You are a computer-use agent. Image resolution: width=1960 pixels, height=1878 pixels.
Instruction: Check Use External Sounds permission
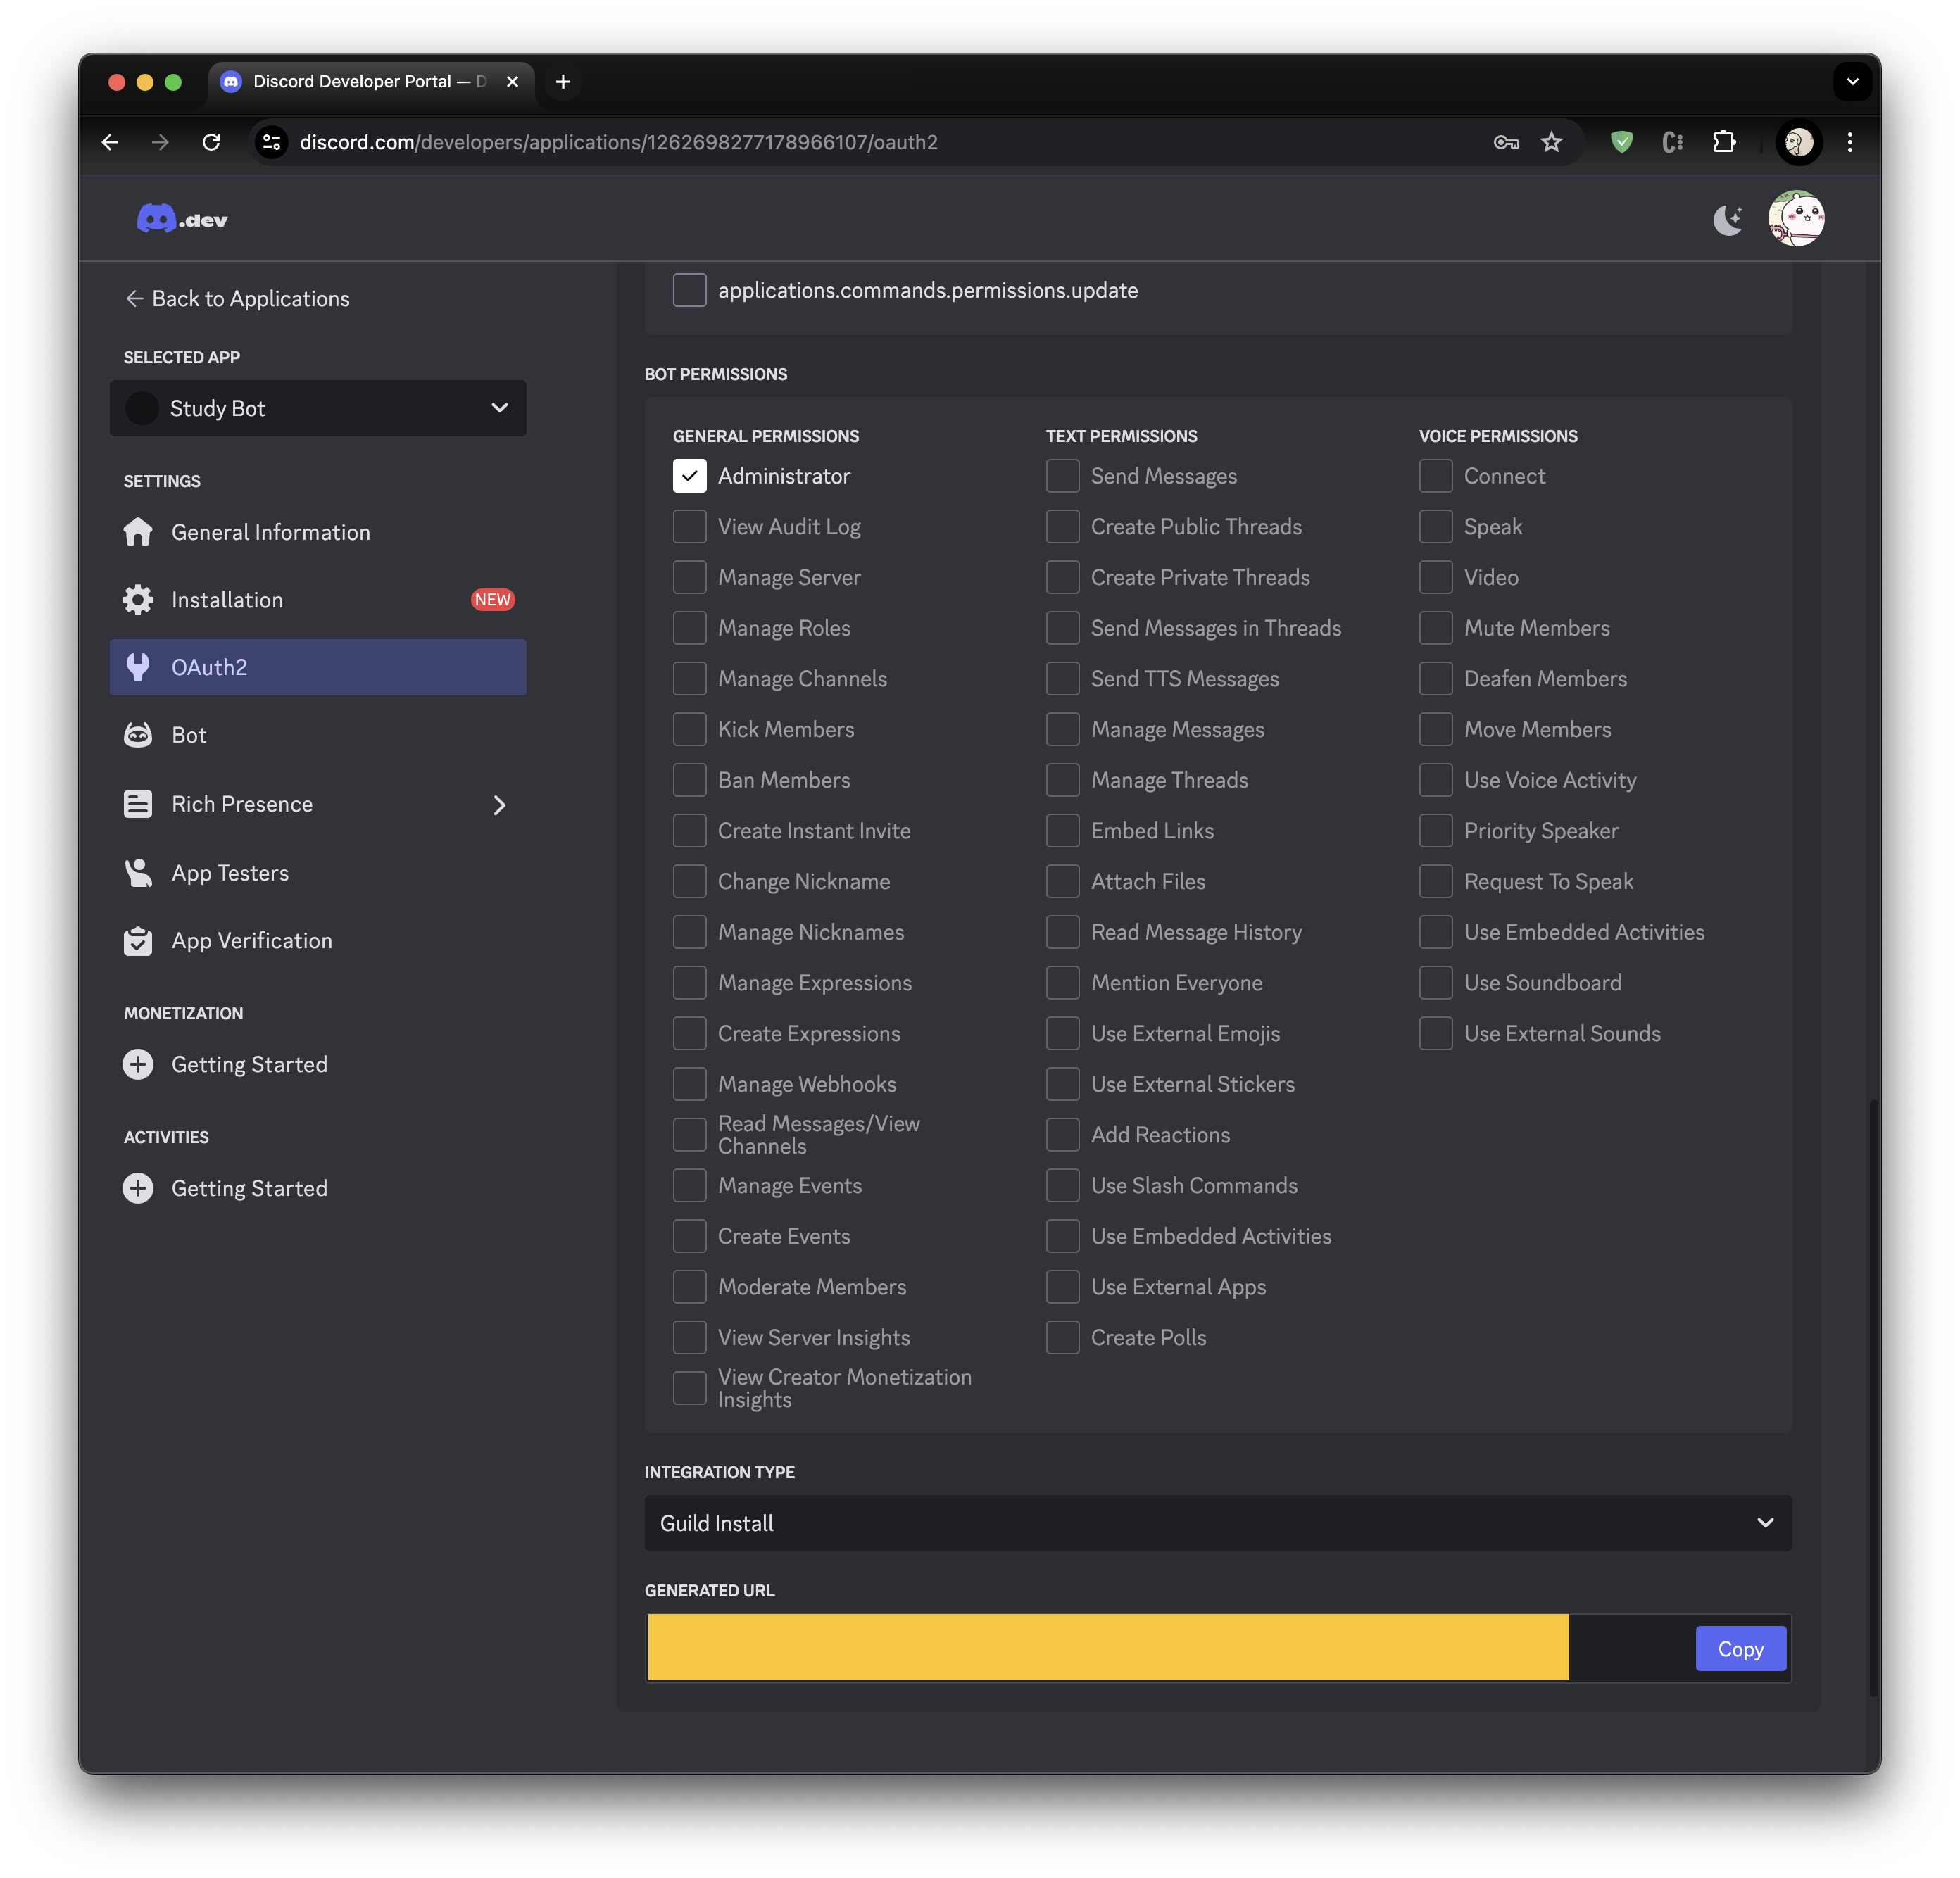coord(1436,1034)
